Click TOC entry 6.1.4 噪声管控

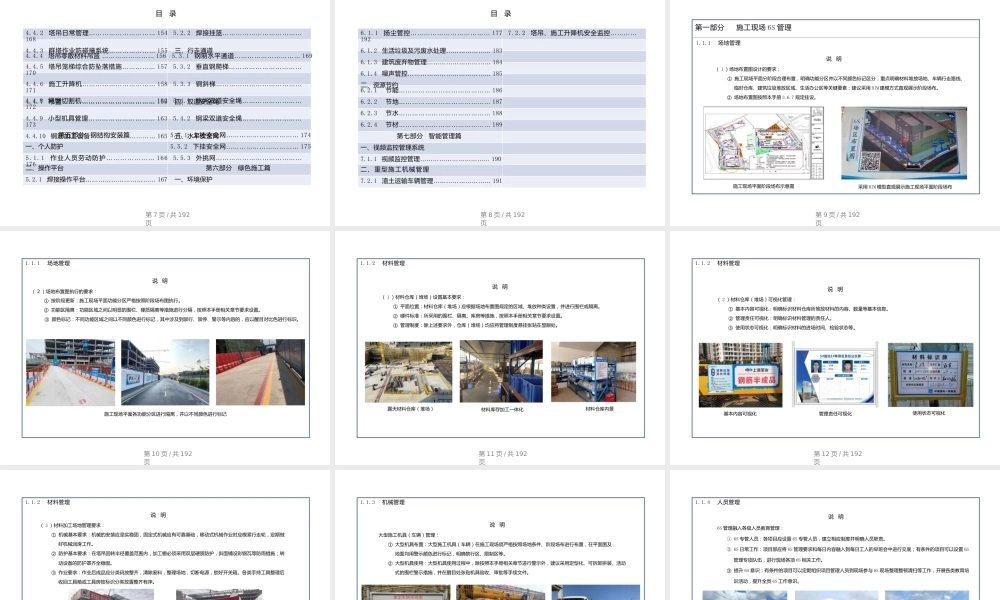[430, 74]
